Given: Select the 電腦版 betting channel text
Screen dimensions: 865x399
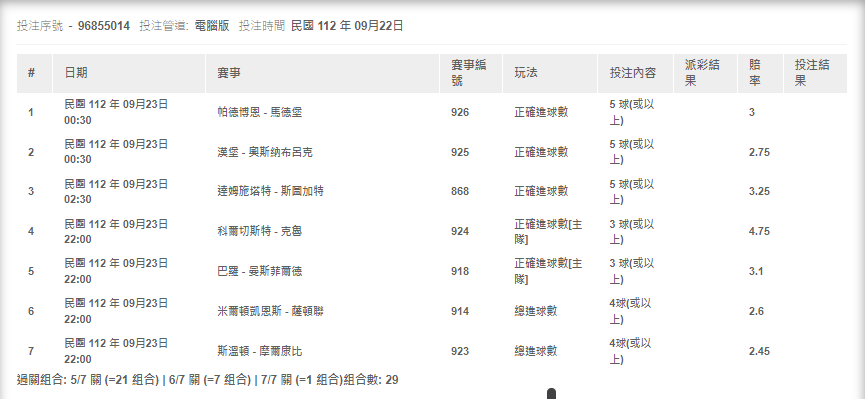Looking at the screenshot, I should coord(212,26).
